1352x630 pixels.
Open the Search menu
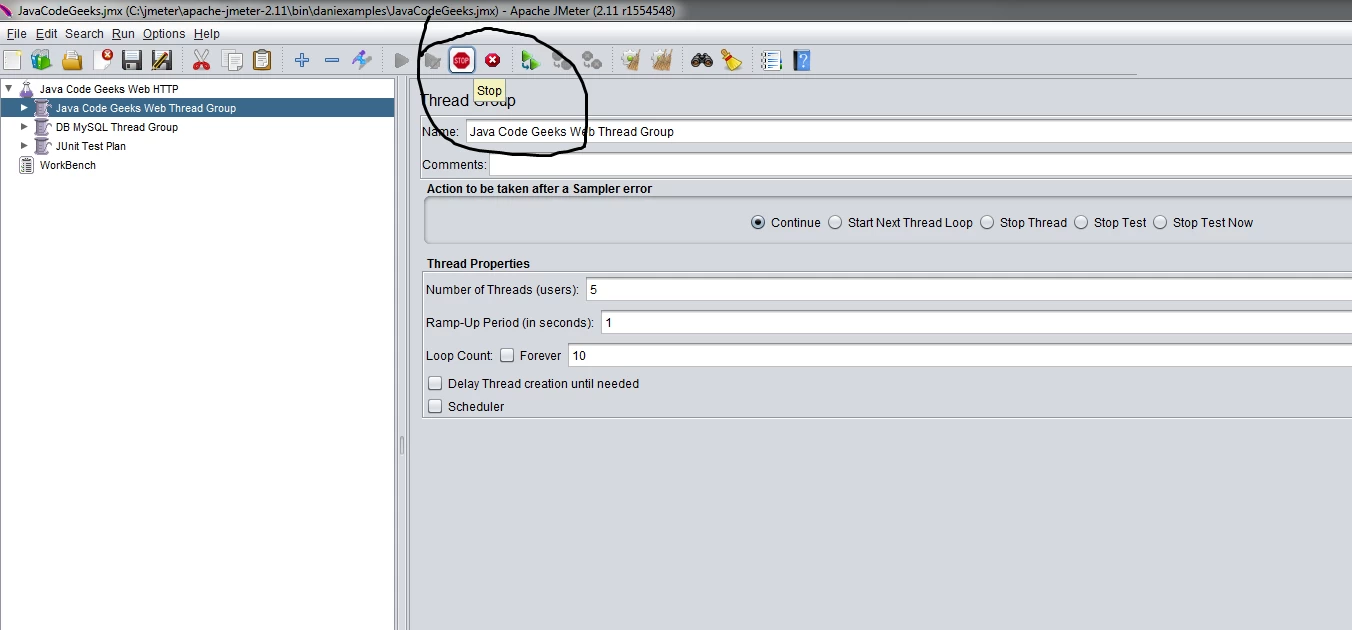point(84,34)
